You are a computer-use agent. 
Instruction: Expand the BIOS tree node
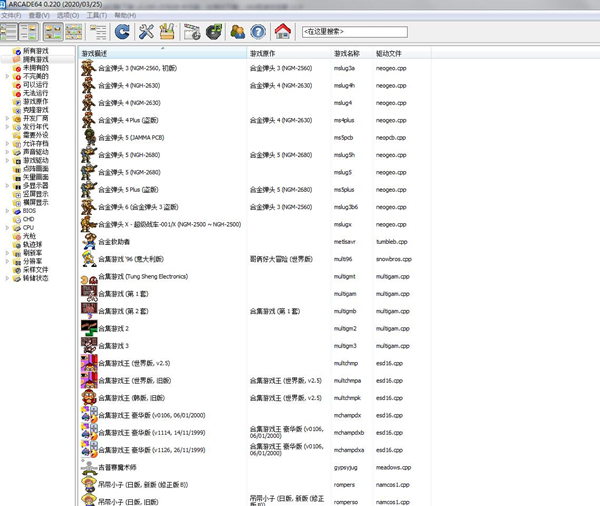point(8,210)
